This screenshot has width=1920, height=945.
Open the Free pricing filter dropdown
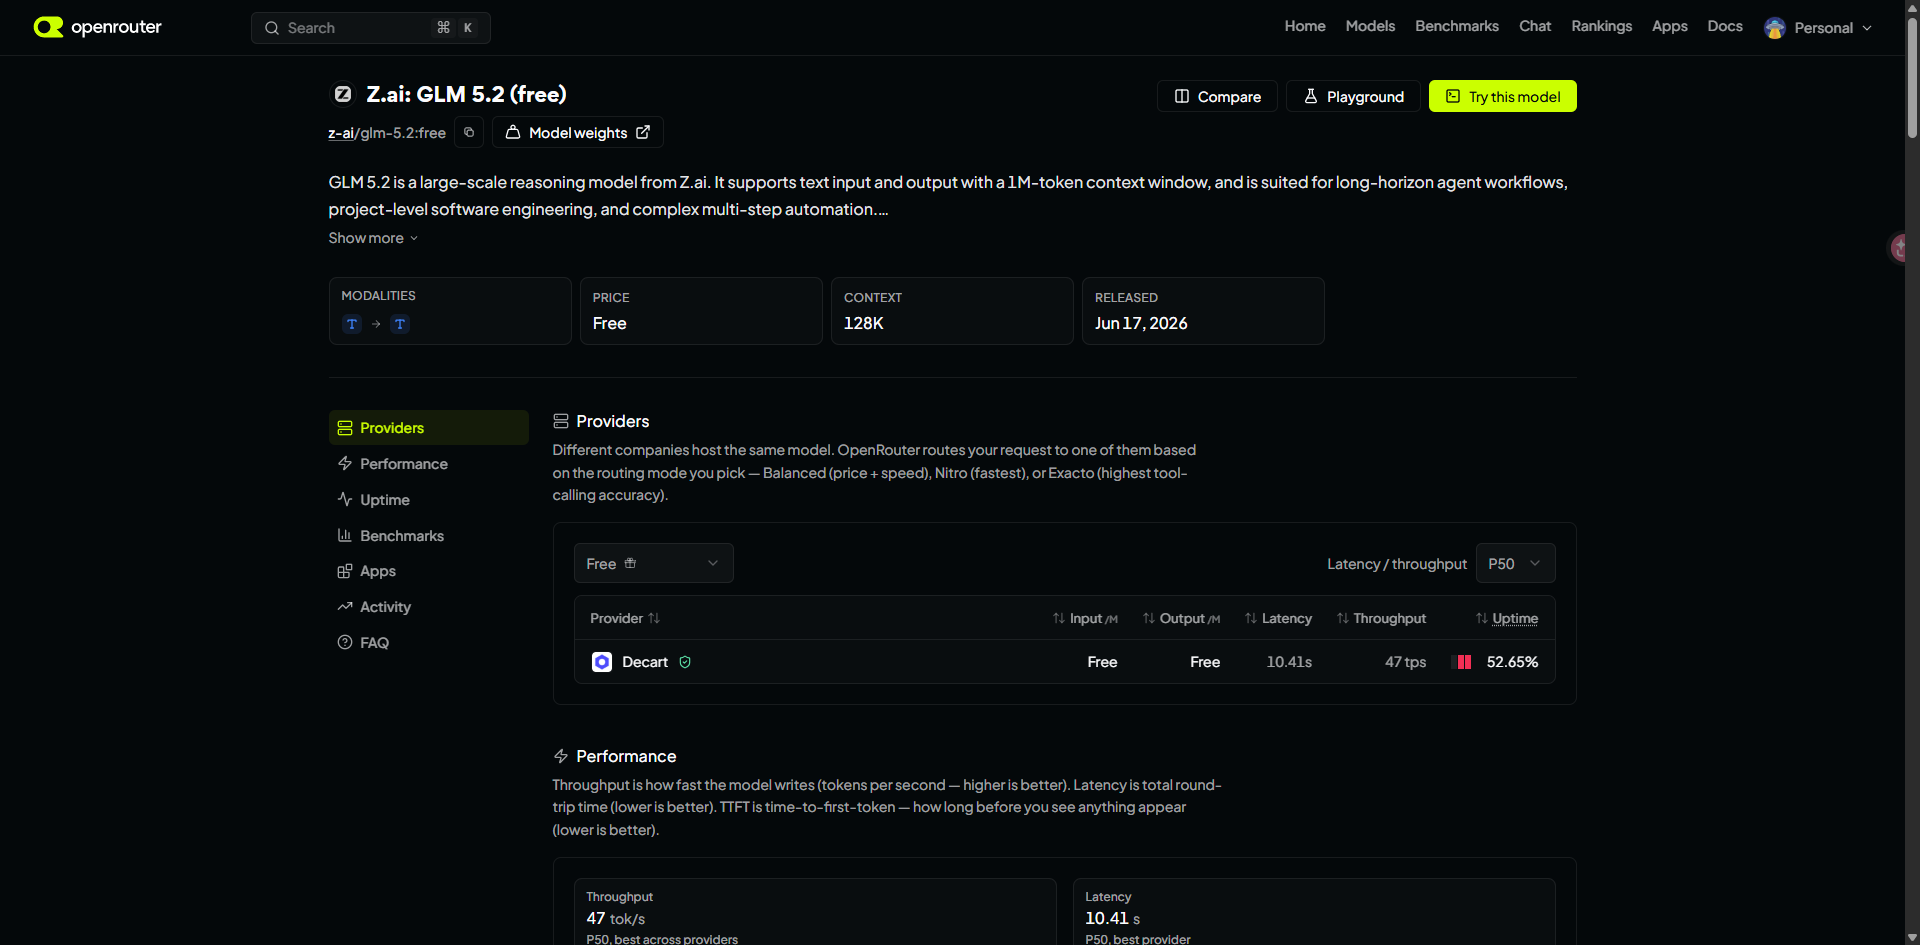point(654,563)
